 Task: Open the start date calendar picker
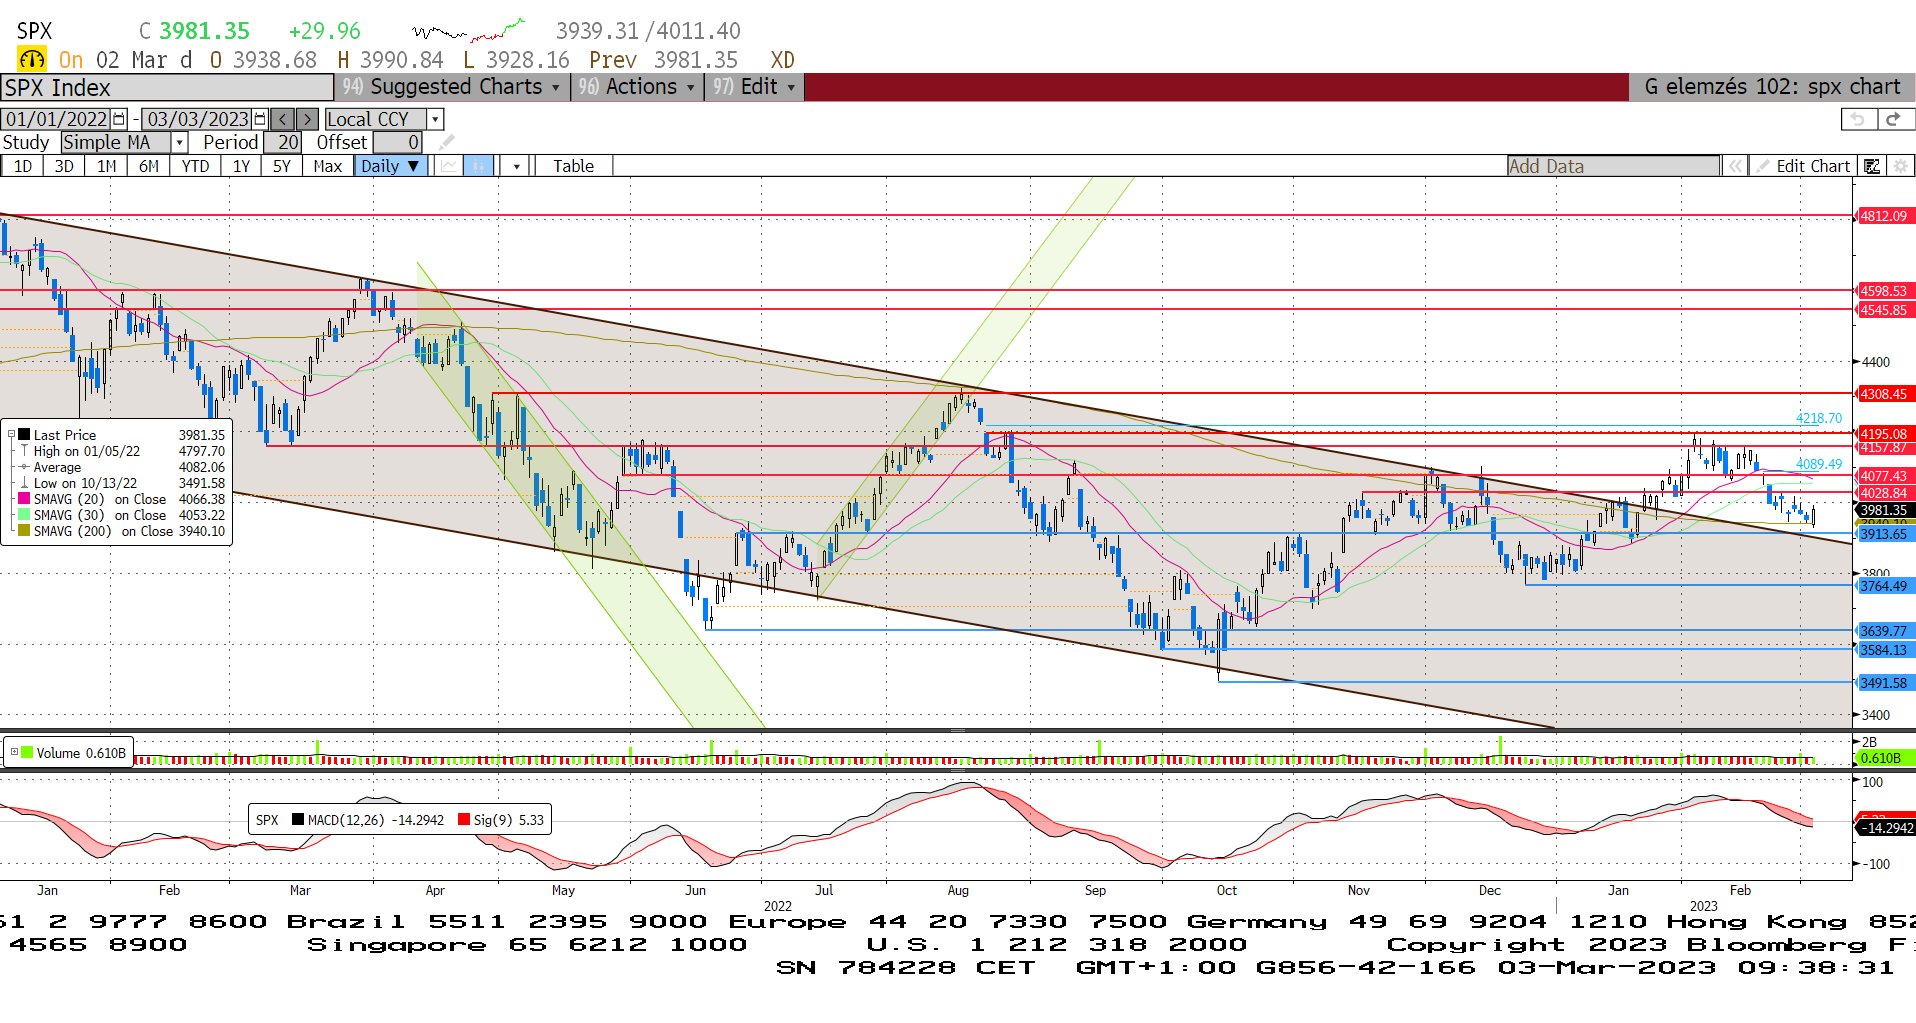click(120, 119)
